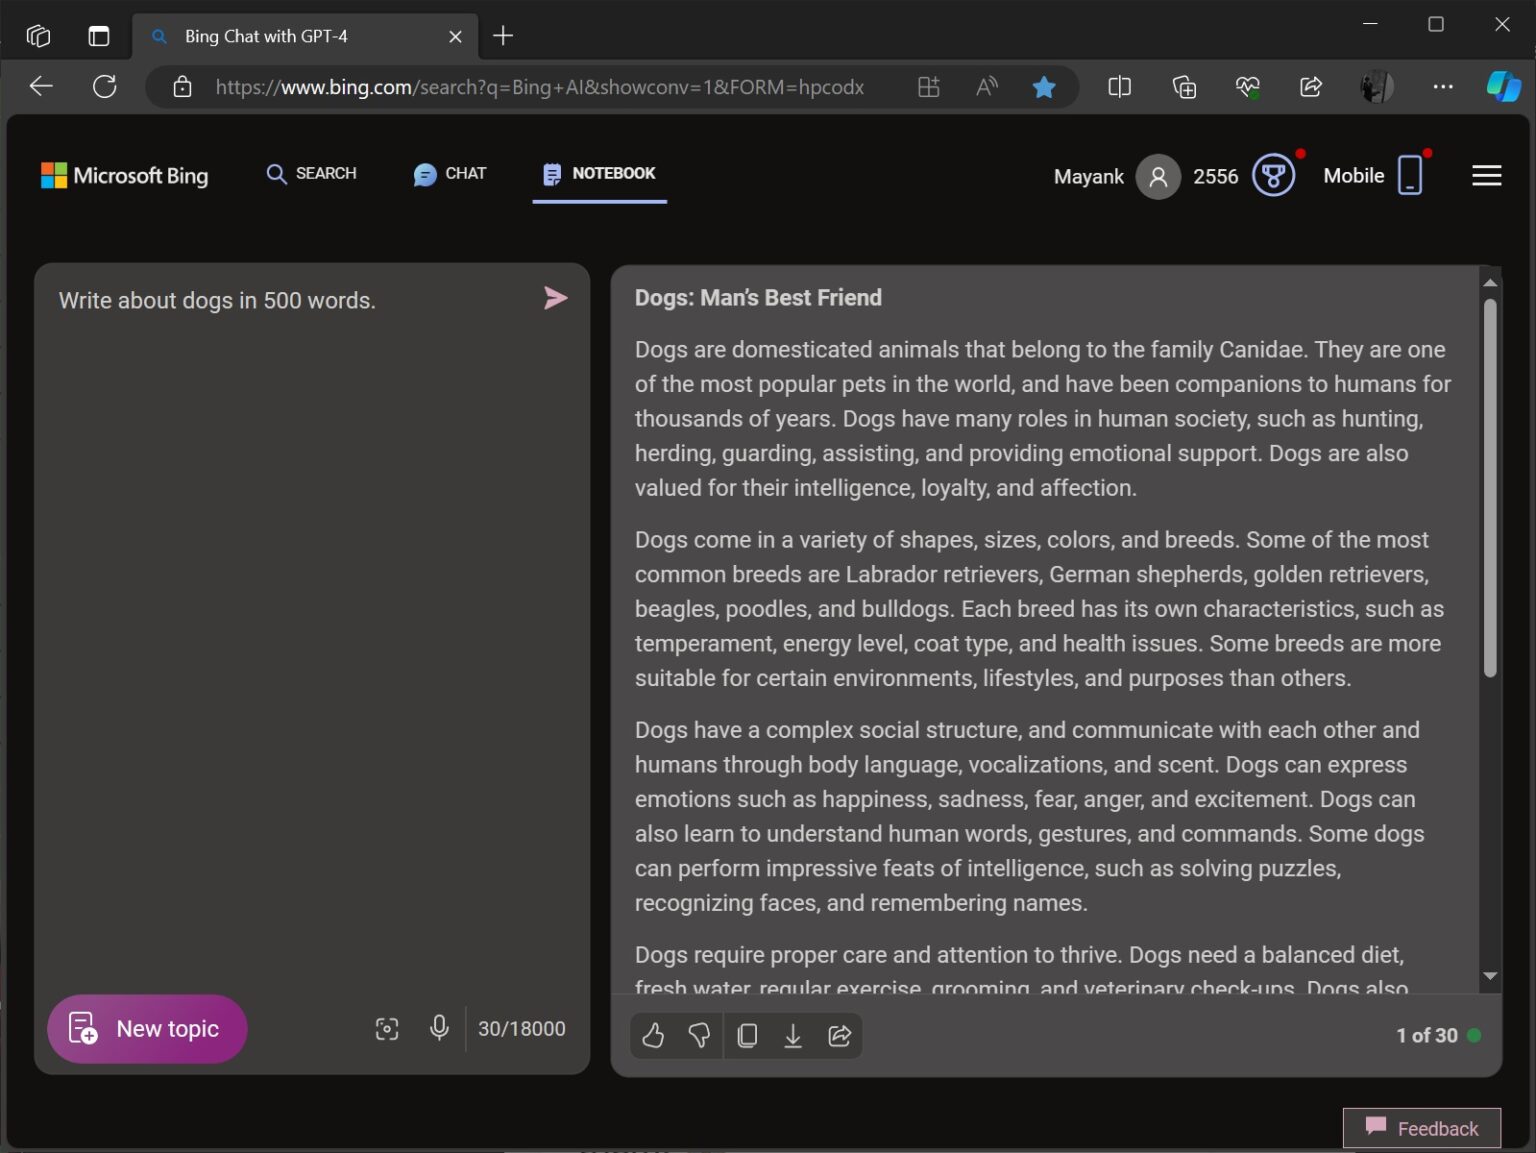Download the AI response
1536x1153 pixels.
[793, 1035]
